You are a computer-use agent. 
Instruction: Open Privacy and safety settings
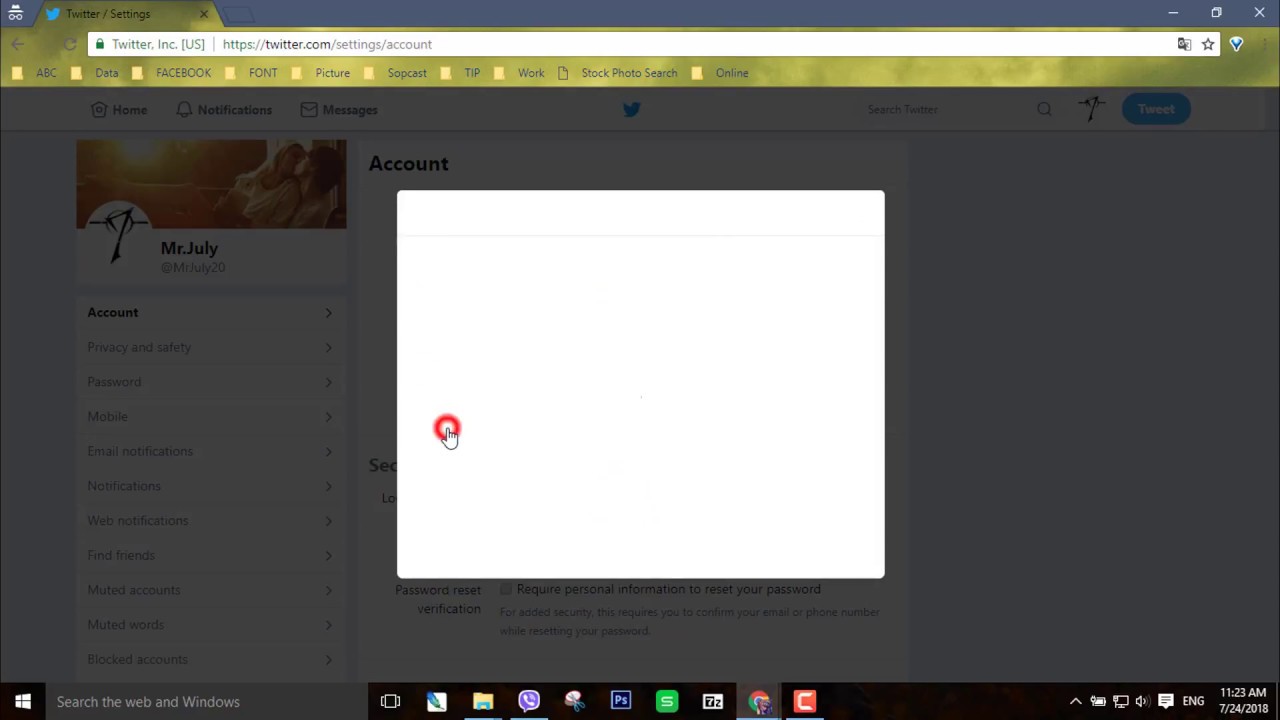pyautogui.click(x=210, y=347)
